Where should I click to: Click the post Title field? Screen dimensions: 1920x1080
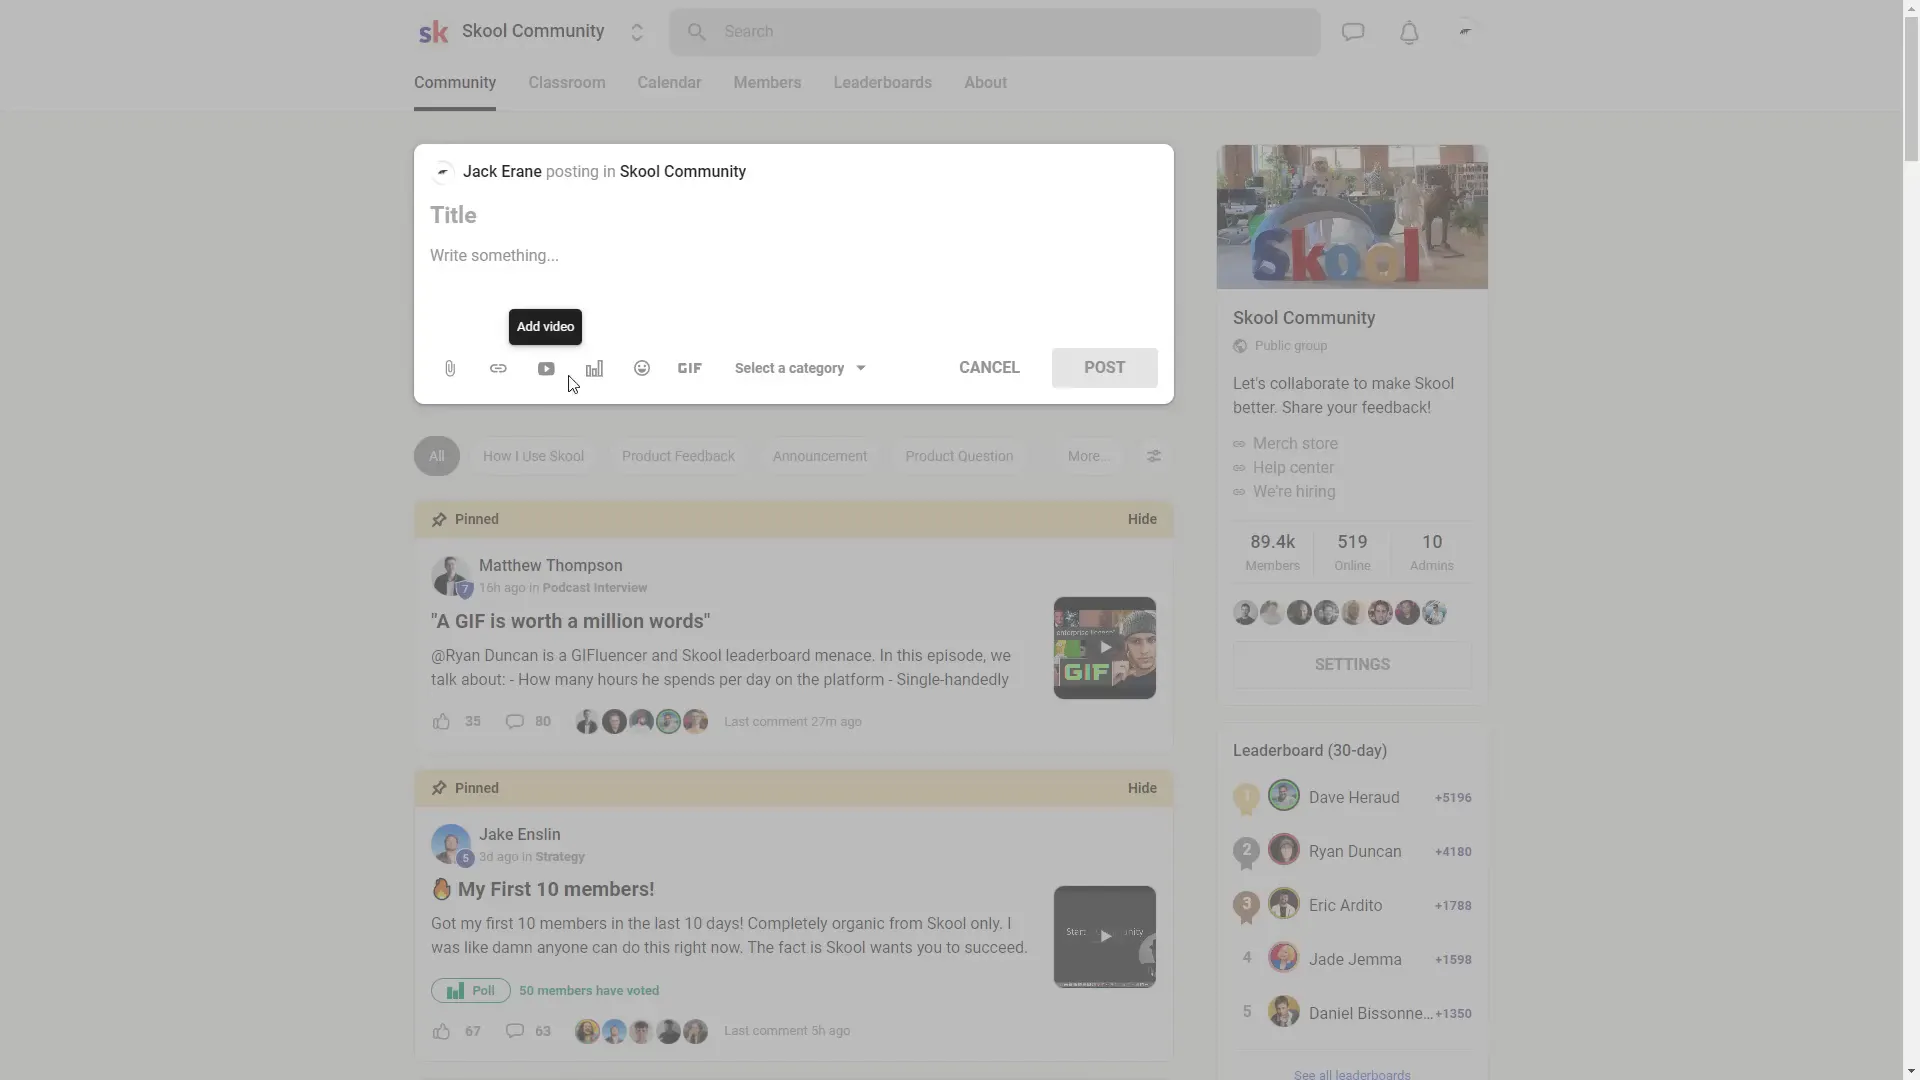[793, 215]
